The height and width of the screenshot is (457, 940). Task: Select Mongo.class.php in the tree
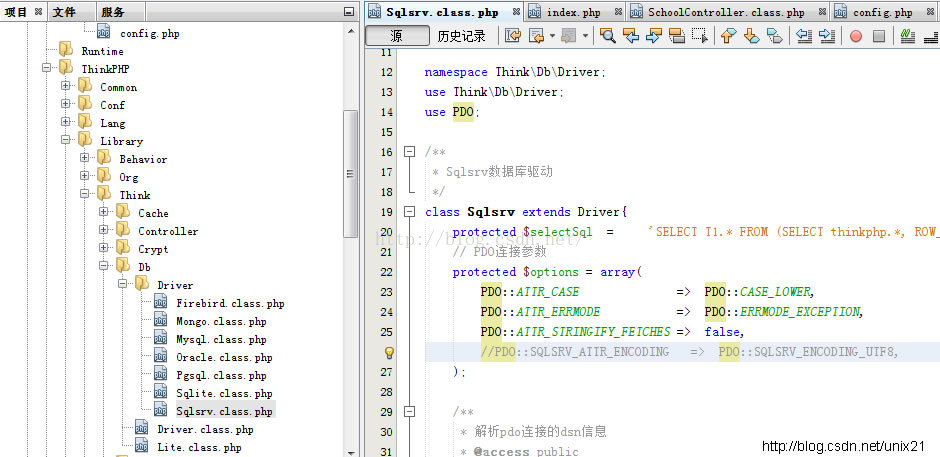(221, 321)
